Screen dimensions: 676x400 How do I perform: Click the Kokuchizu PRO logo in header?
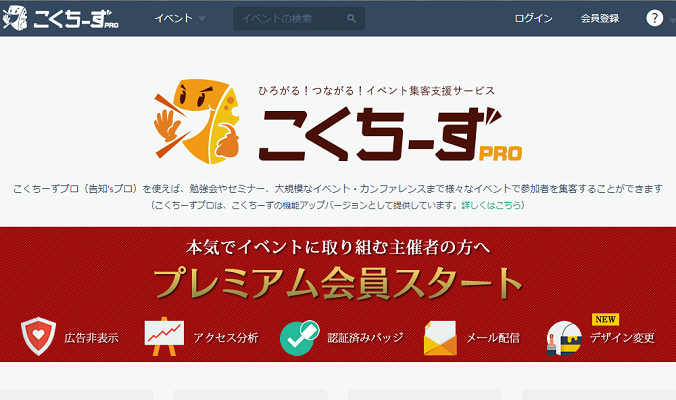pos(60,18)
